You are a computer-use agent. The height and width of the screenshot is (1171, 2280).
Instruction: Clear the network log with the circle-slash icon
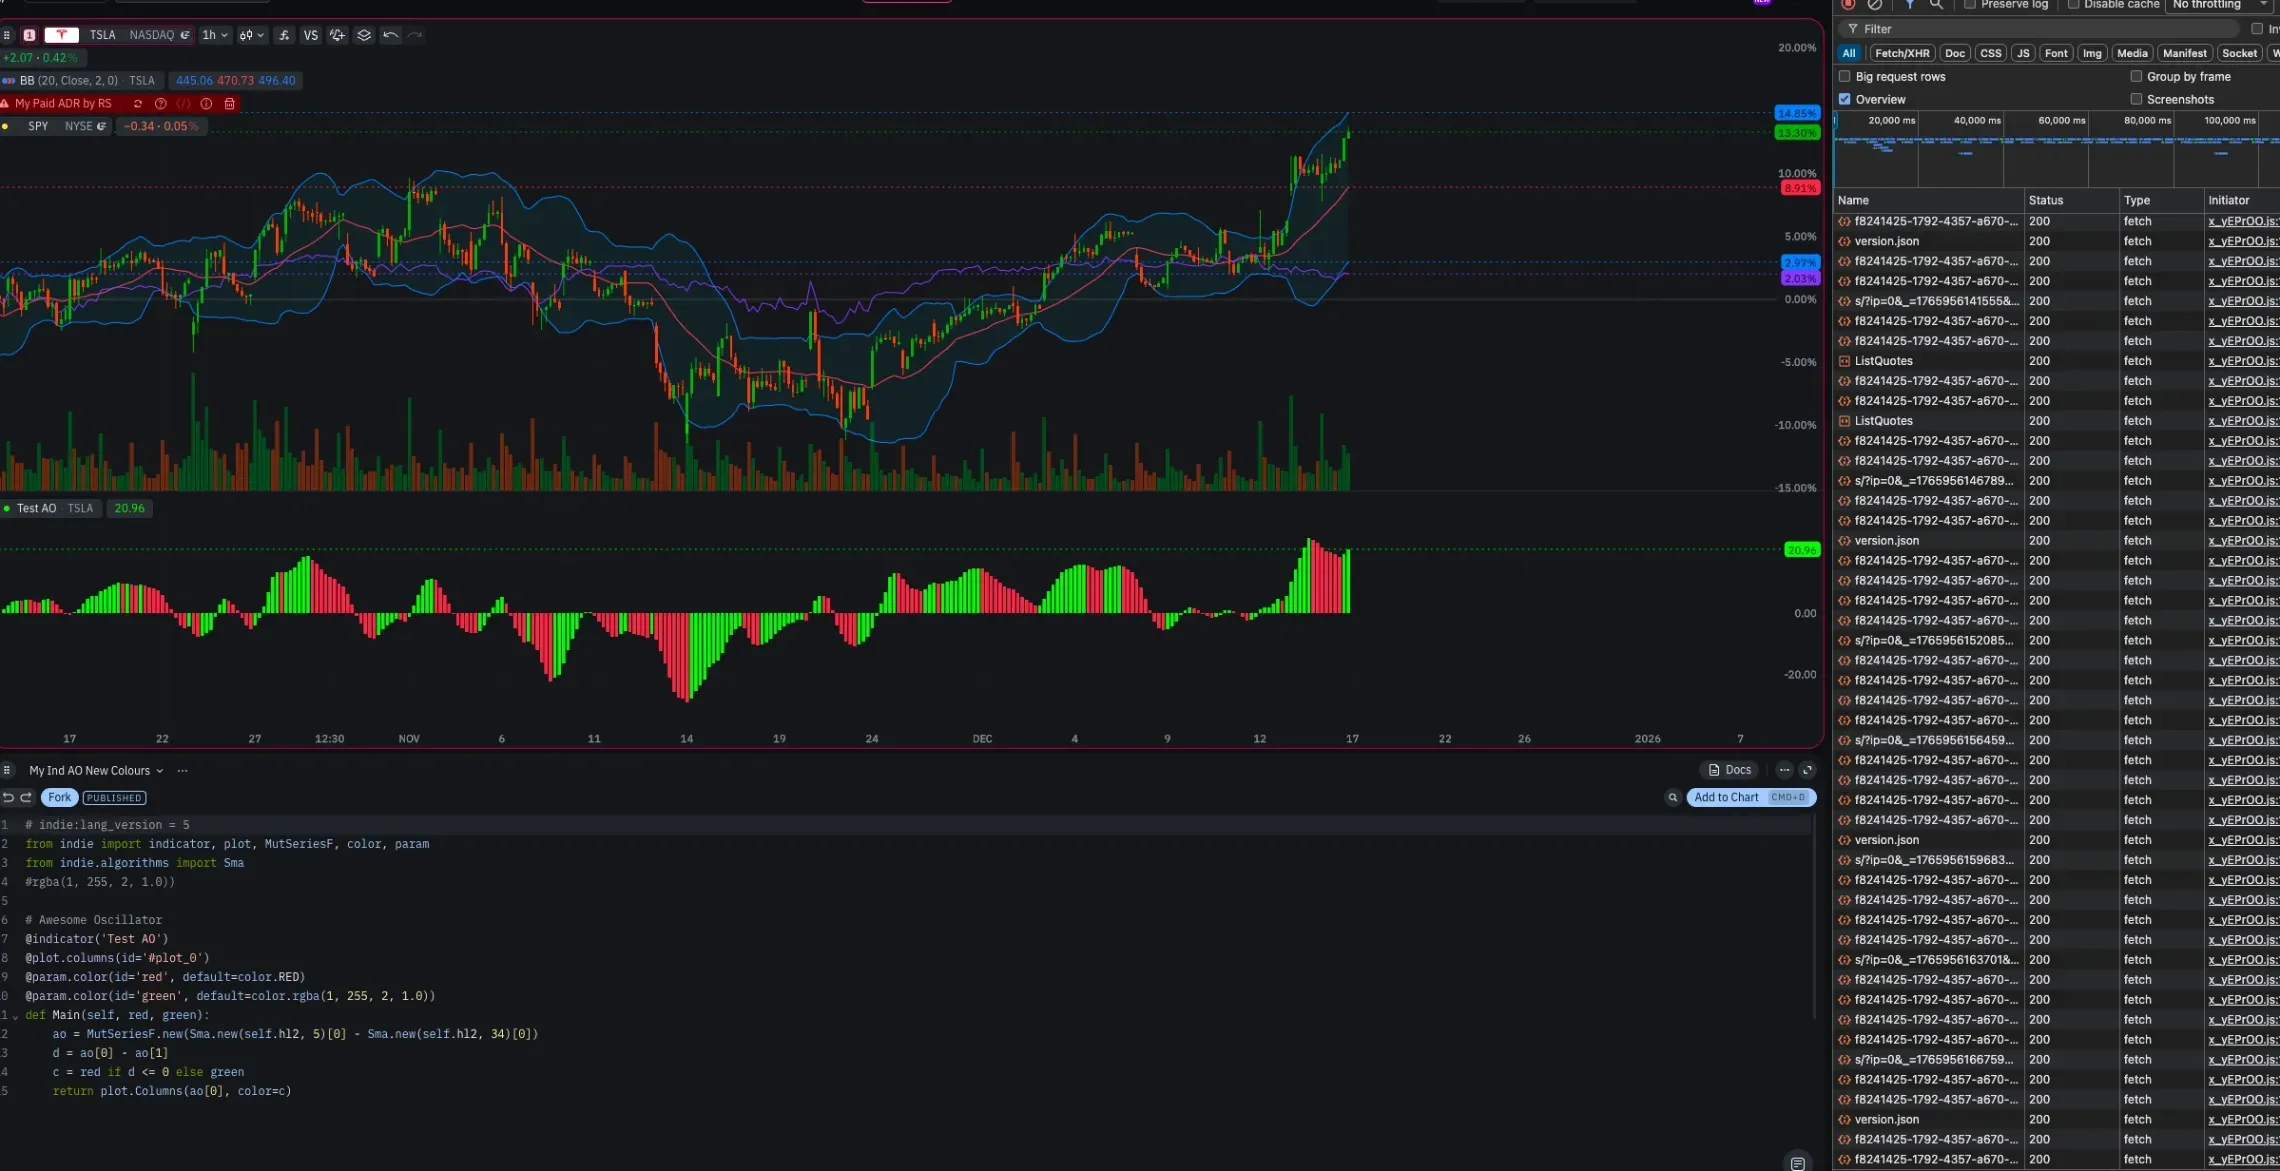(1875, 5)
